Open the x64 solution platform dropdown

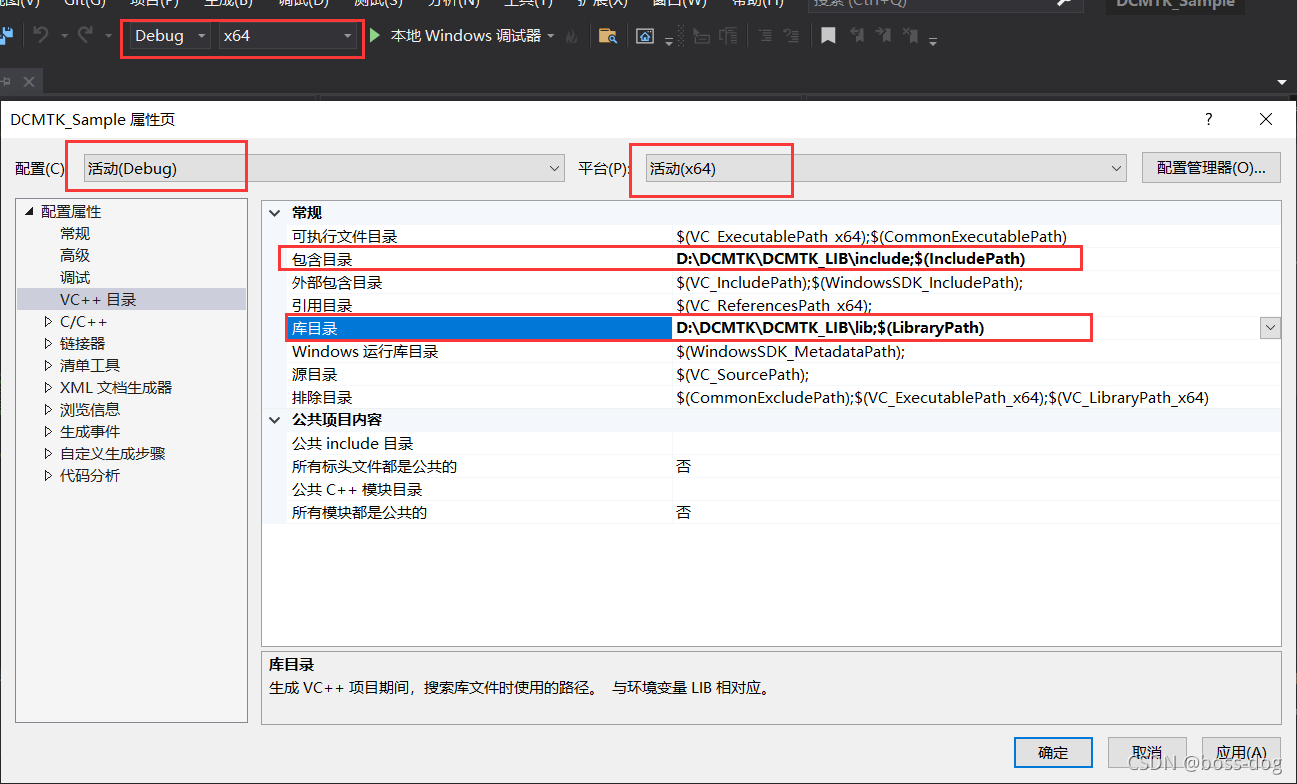point(289,36)
